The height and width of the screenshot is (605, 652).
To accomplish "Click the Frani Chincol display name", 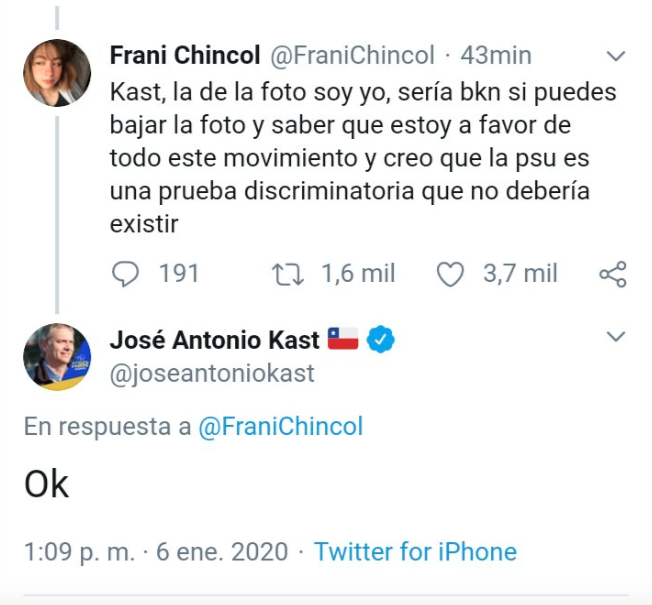I will 185,55.
